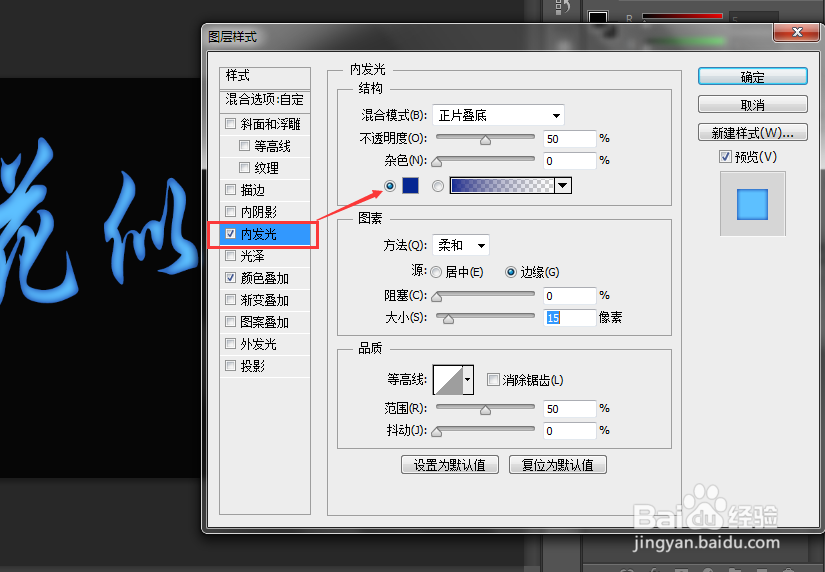
Task: Check the 消除锯齿(L) option
Action: click(x=493, y=379)
